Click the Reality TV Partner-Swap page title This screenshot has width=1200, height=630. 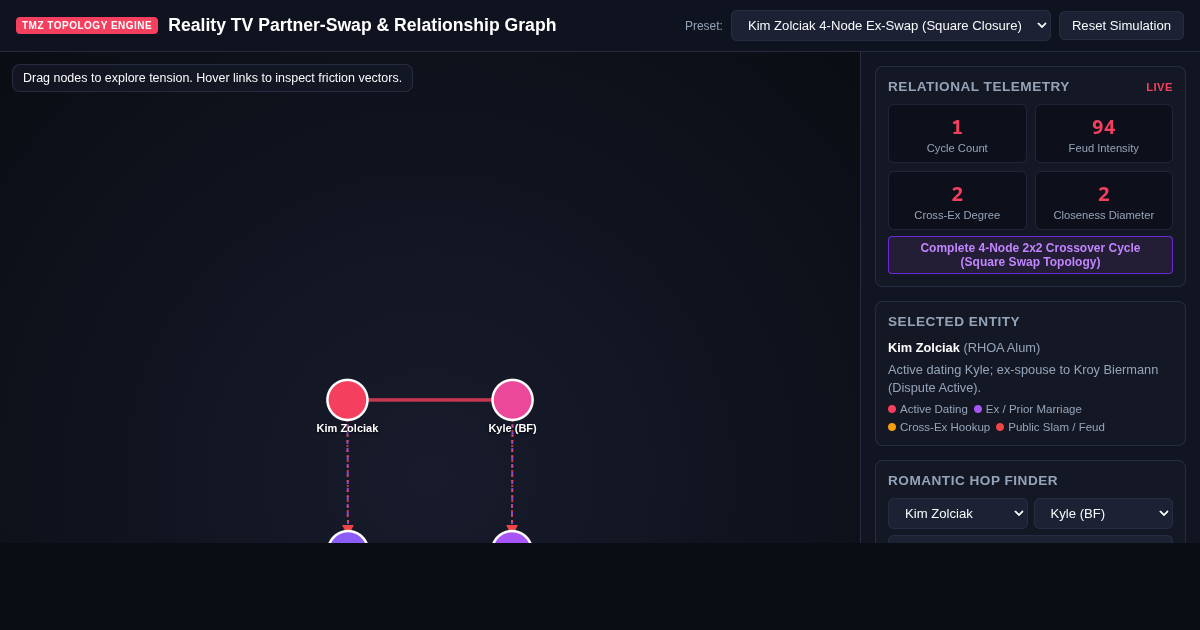point(362,25)
